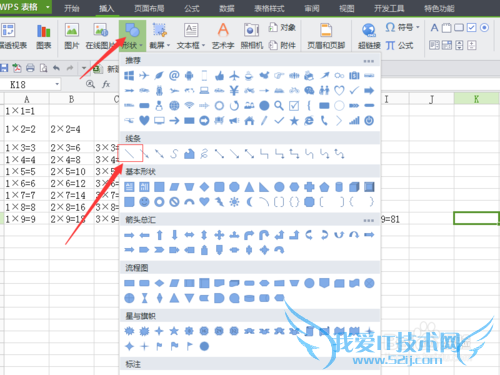The height and width of the screenshot is (375, 500).
Task: Open the 符号 symbol dropdown
Action: [x=402, y=27]
